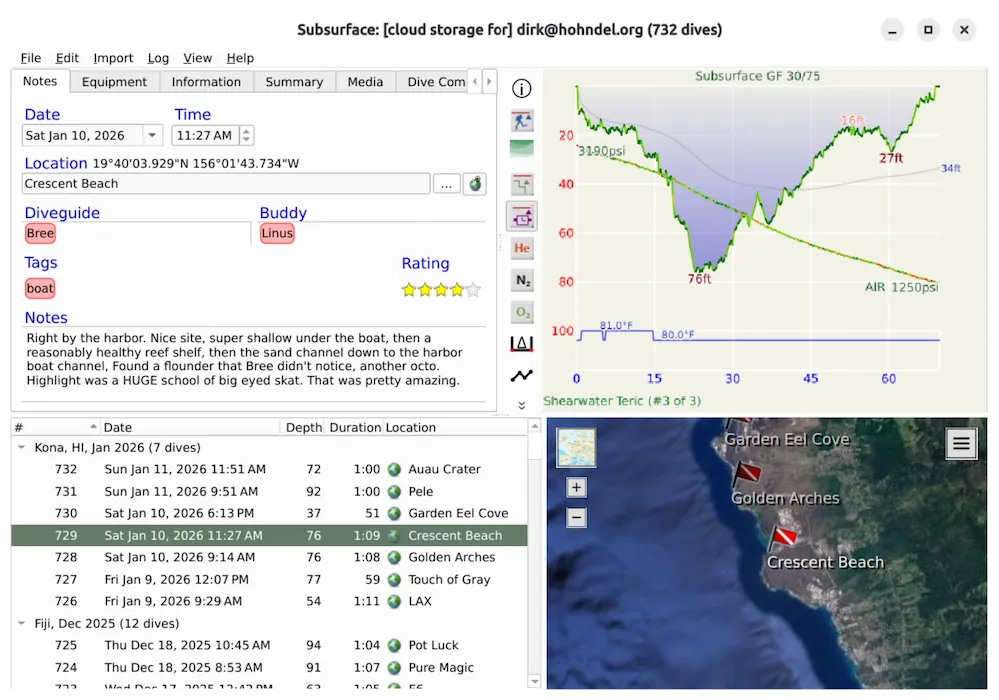Click the info circle icon beside profile
The width and height of the screenshot is (999, 700).
point(521,89)
